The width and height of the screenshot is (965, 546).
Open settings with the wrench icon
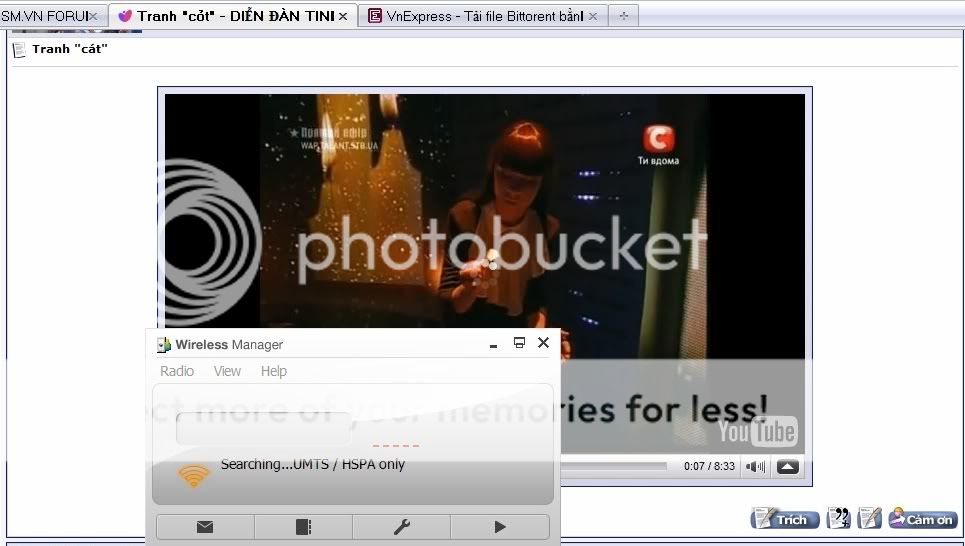(x=401, y=527)
